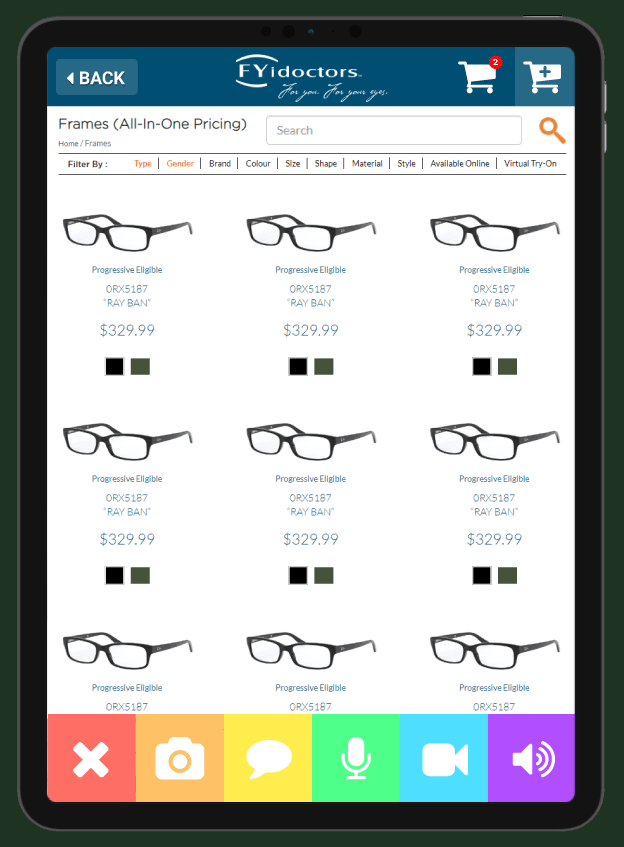Click "RAY BAN" label on first row left card
624x847 pixels.
click(x=127, y=303)
